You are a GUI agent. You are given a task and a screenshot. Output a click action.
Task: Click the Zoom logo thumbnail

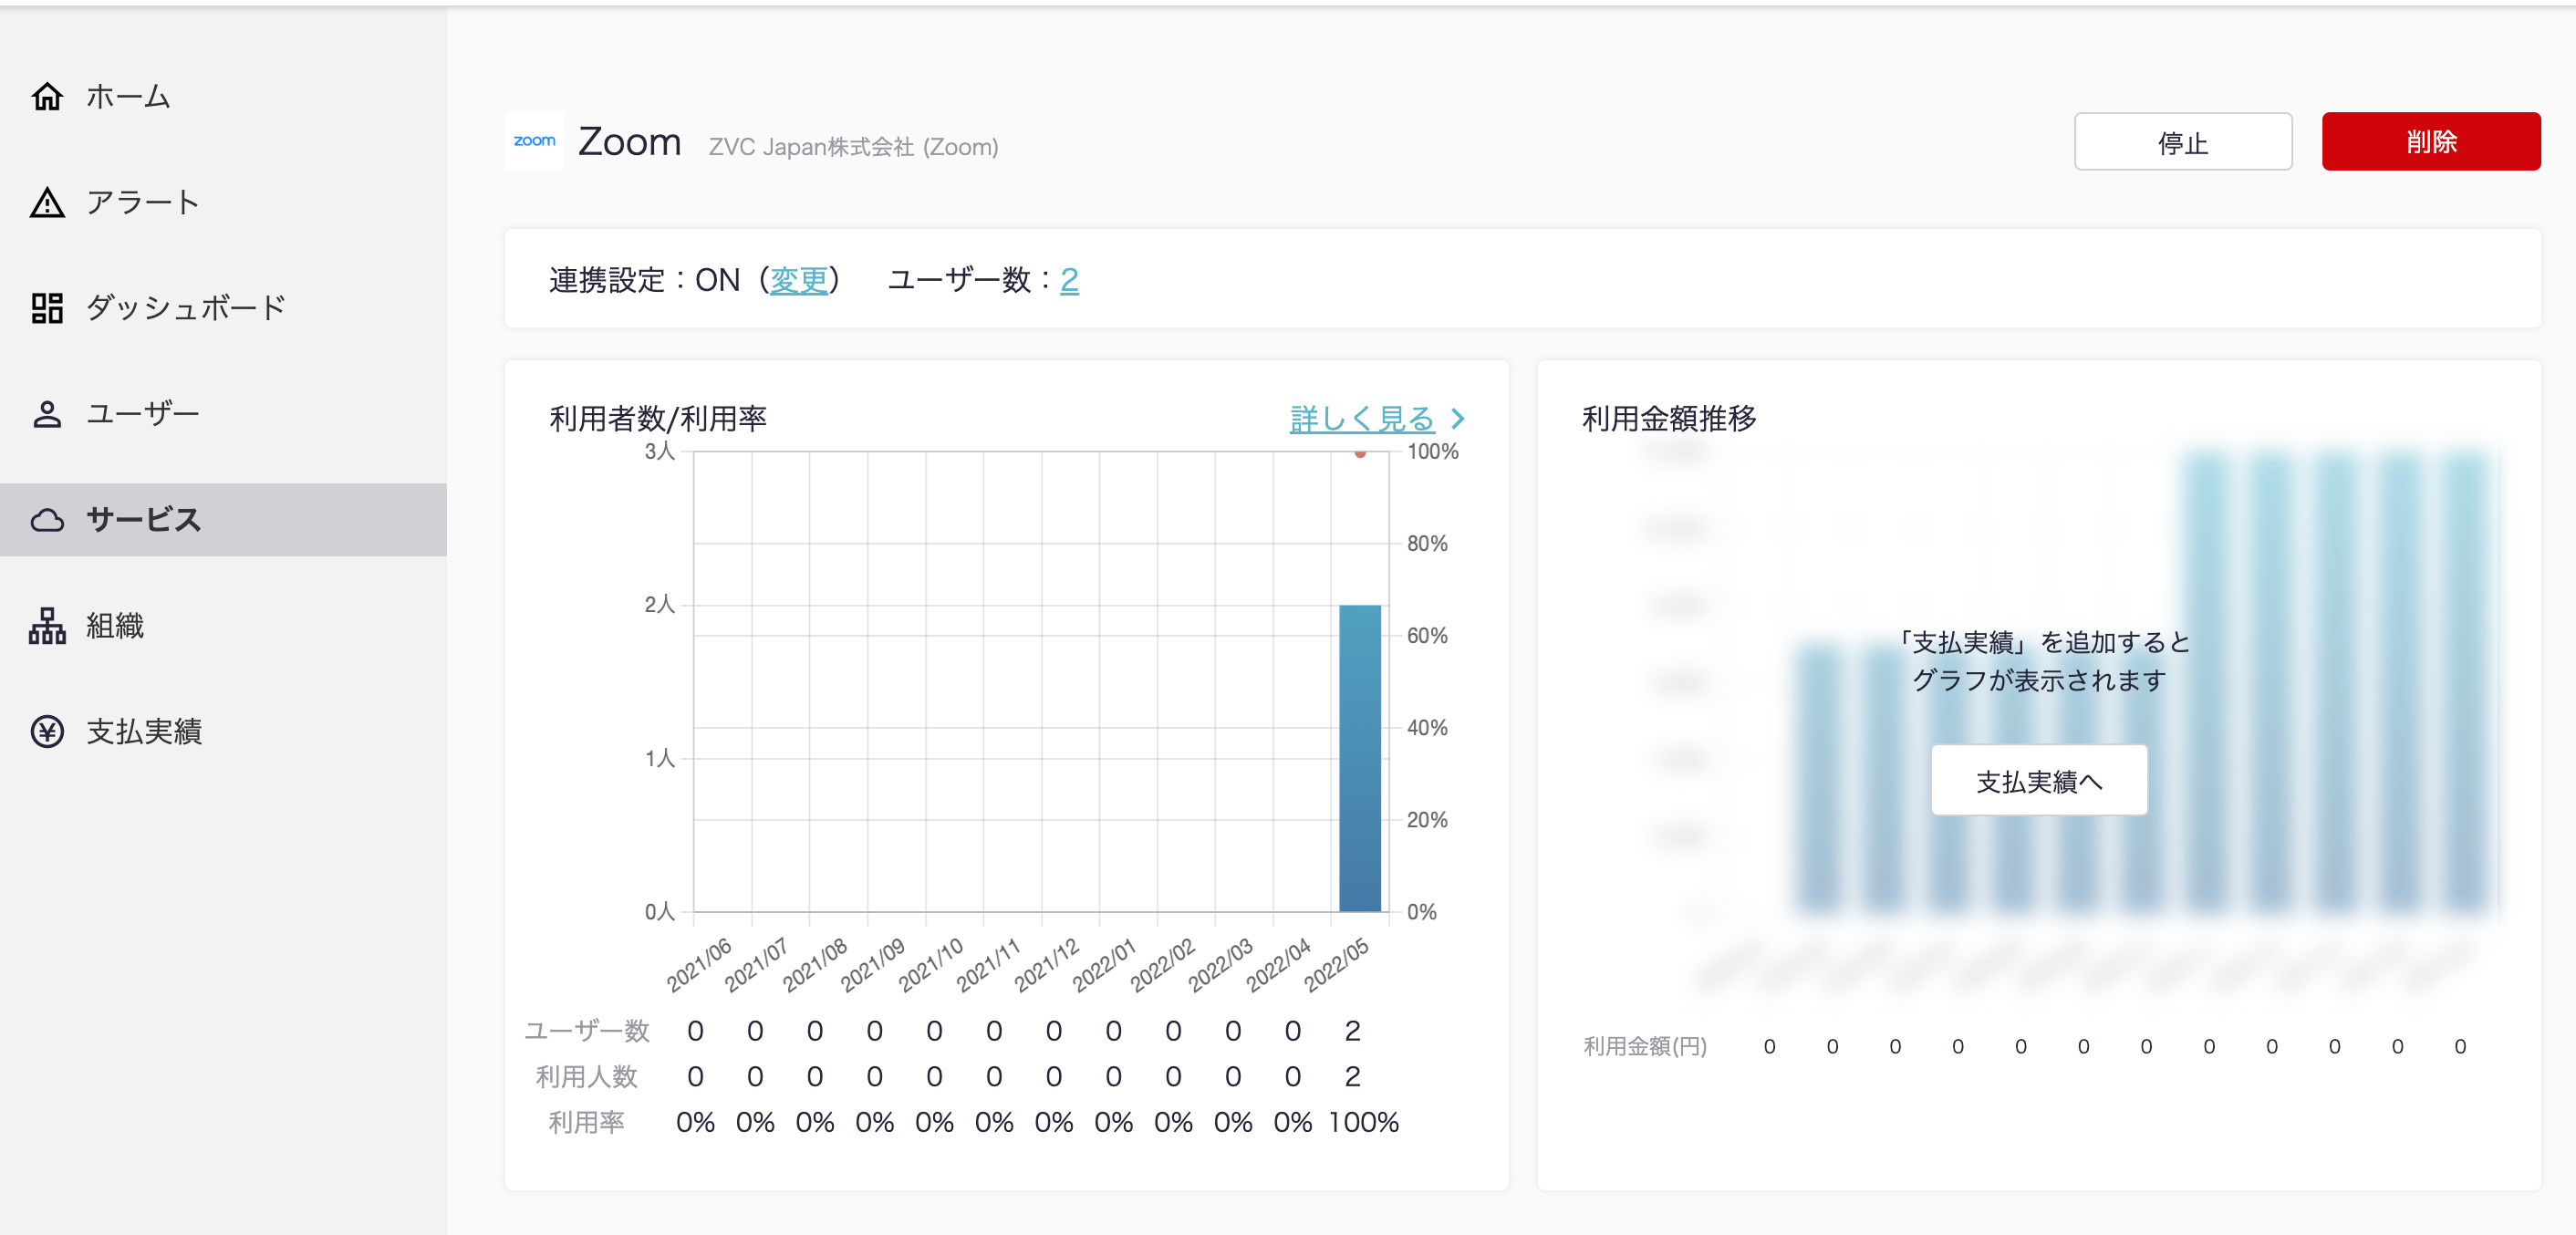pyautogui.click(x=534, y=142)
